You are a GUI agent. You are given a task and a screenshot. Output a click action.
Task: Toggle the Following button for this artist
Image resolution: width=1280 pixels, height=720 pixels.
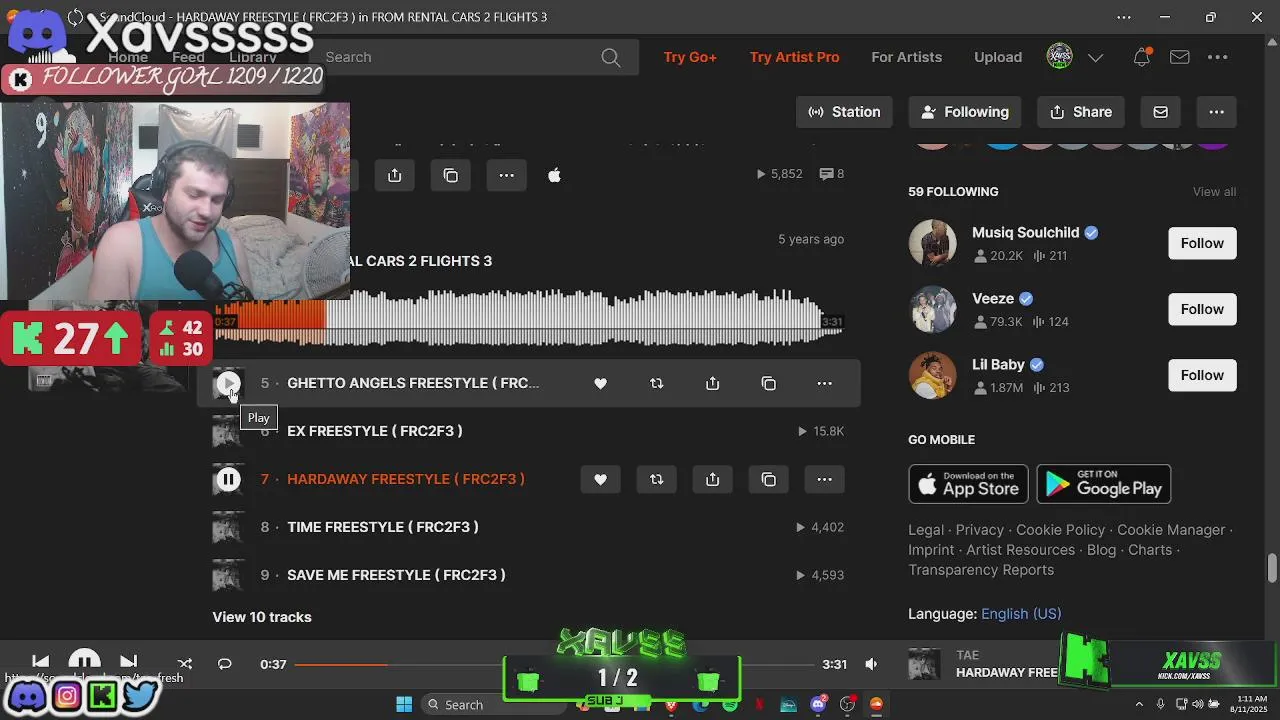[965, 112]
